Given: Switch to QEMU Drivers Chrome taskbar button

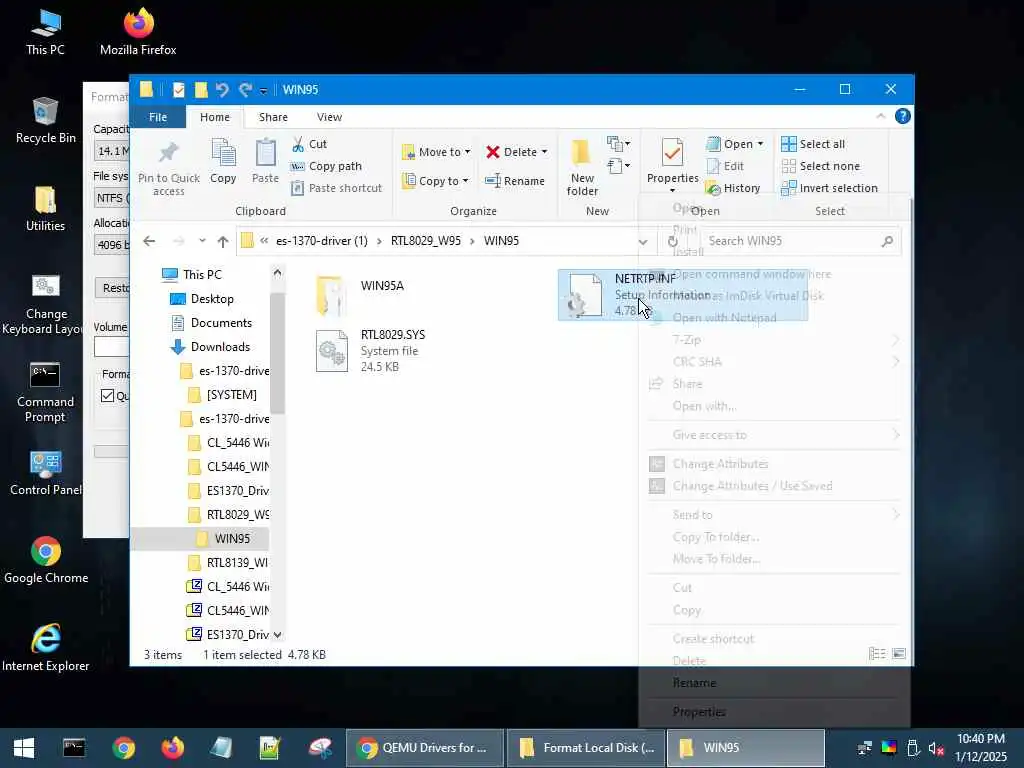Looking at the screenshot, I should click(424, 748).
